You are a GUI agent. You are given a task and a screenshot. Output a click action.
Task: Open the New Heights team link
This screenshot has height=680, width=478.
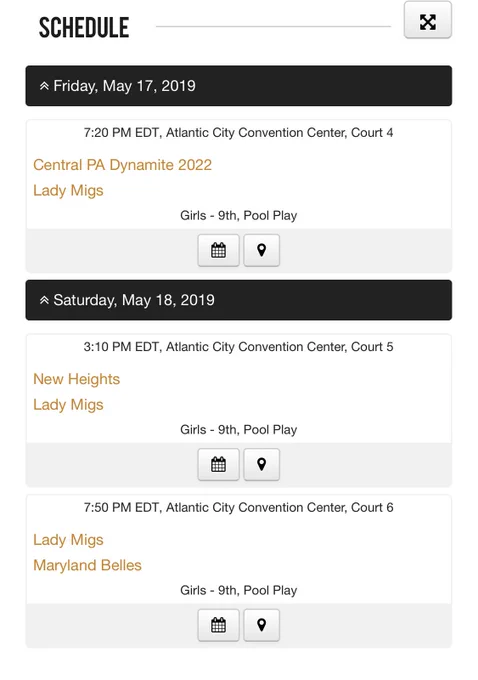point(76,379)
